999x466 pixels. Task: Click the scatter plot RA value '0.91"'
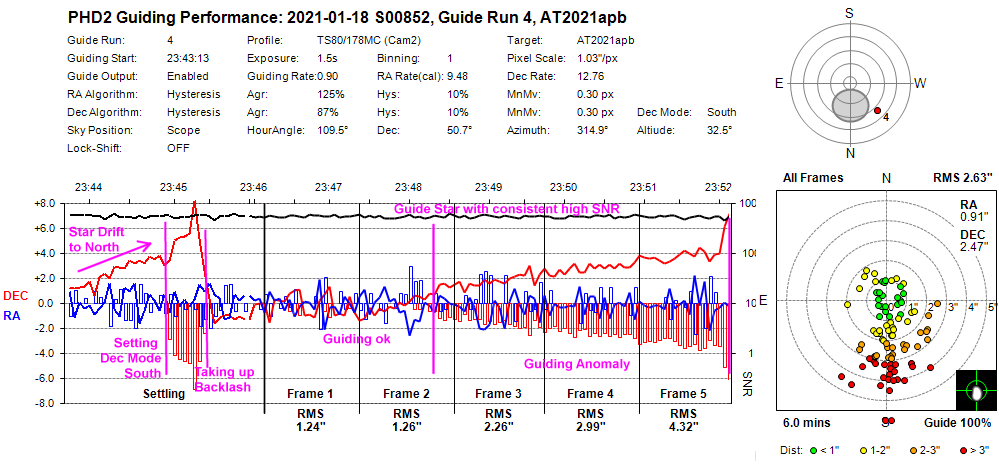click(x=972, y=215)
